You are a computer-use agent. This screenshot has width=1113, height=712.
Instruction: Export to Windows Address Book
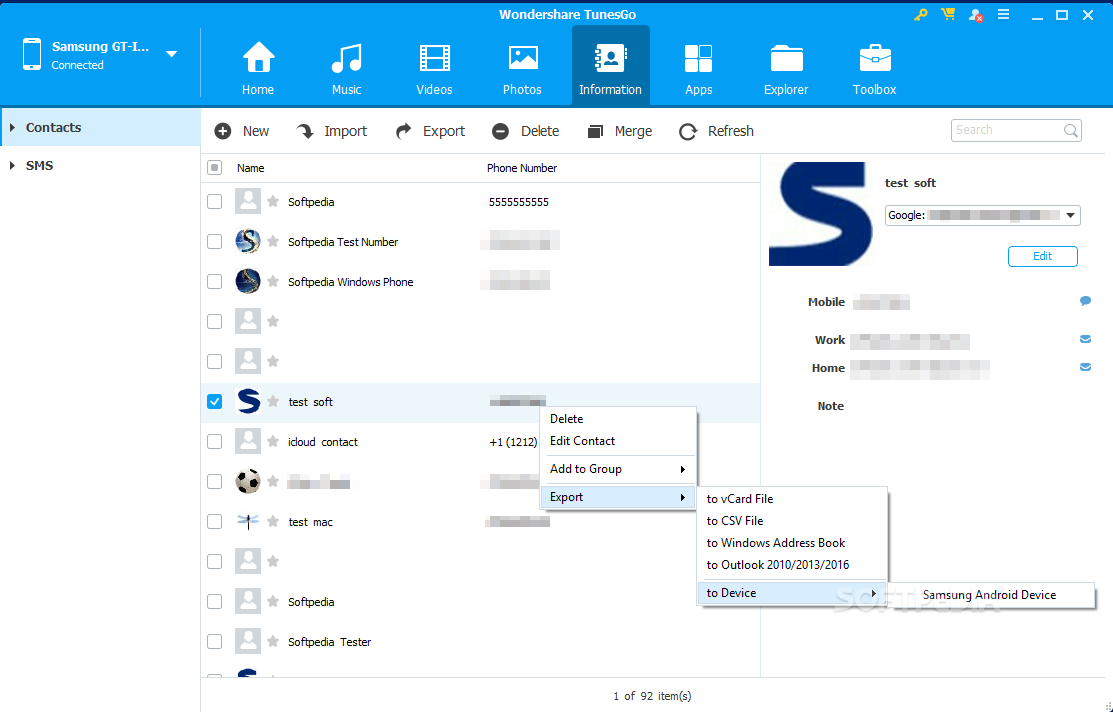[x=792, y=543]
